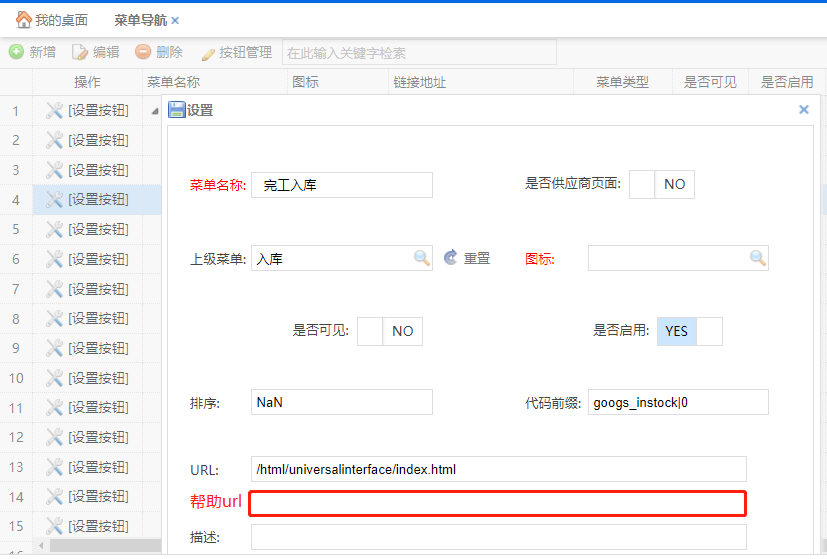This screenshot has height=559, width=827.
Task: Expand the tree arrow in row 1
Action: coord(154,111)
